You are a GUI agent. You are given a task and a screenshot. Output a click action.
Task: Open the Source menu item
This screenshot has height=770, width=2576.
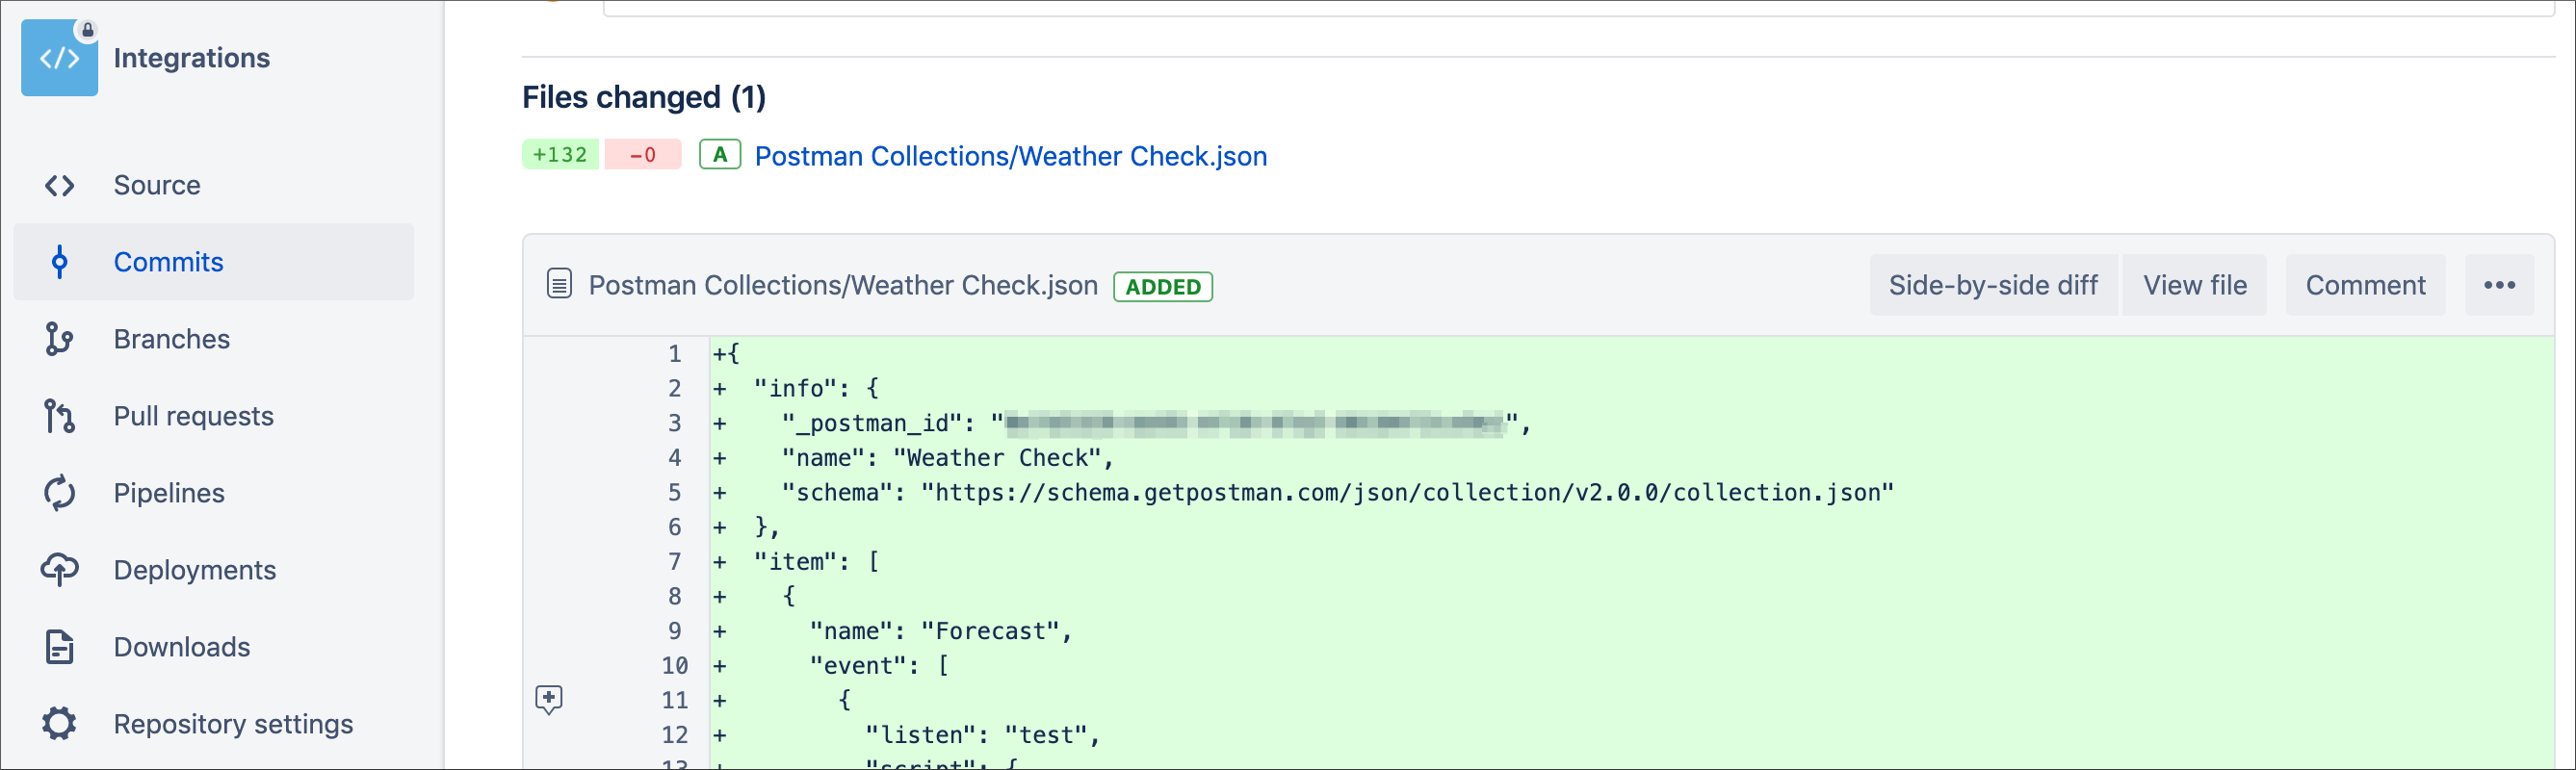214,186
